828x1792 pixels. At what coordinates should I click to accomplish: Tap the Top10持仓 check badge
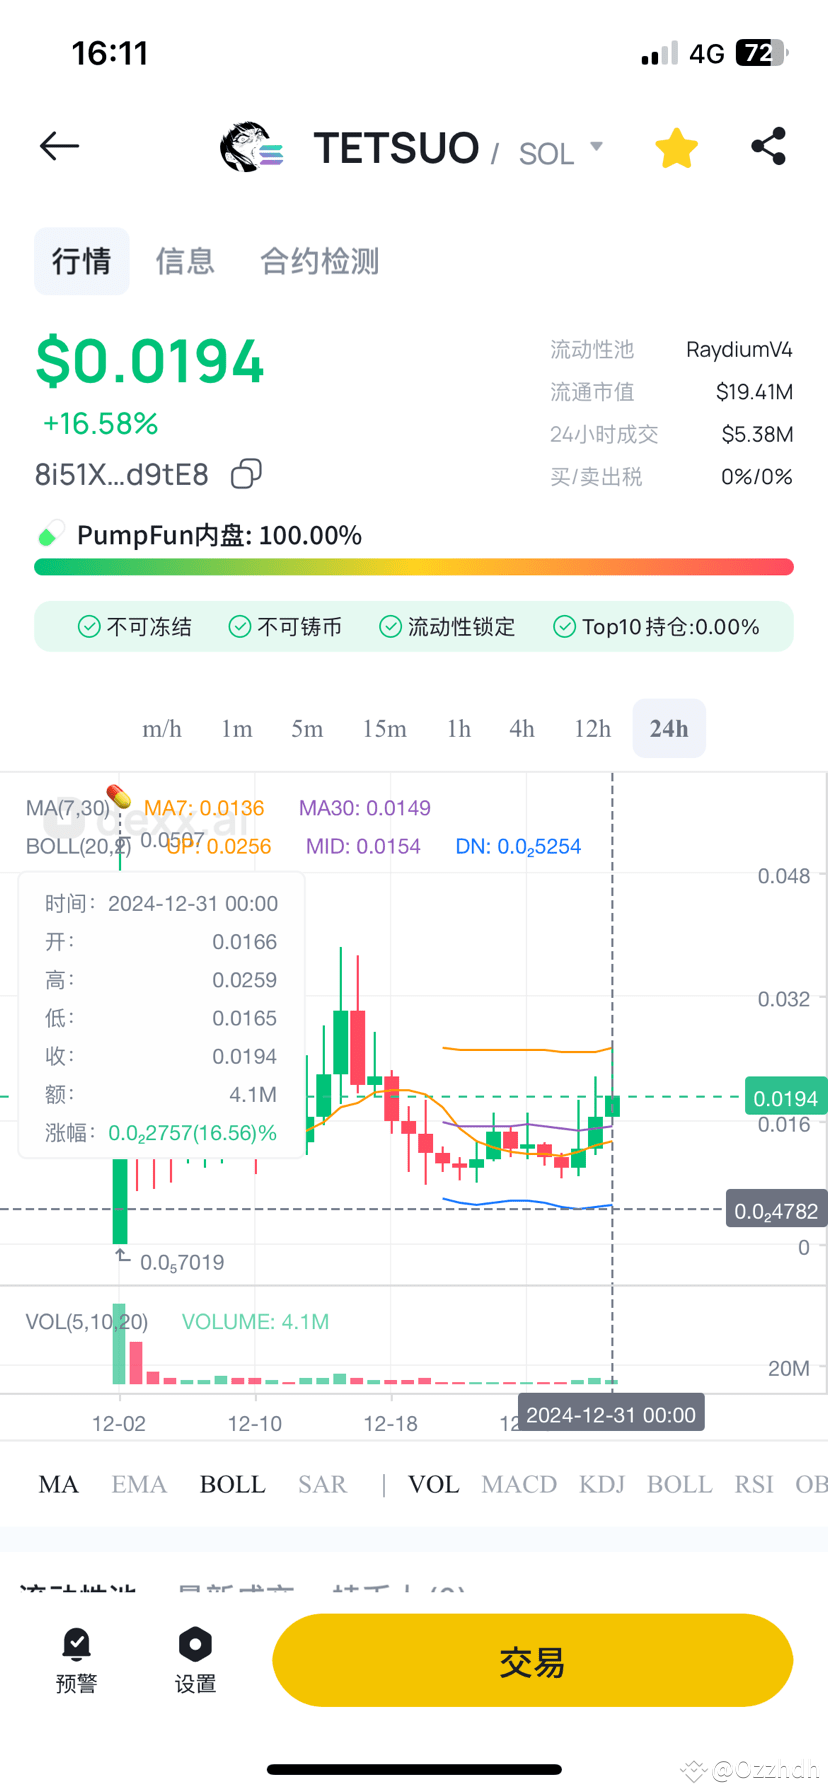[656, 627]
